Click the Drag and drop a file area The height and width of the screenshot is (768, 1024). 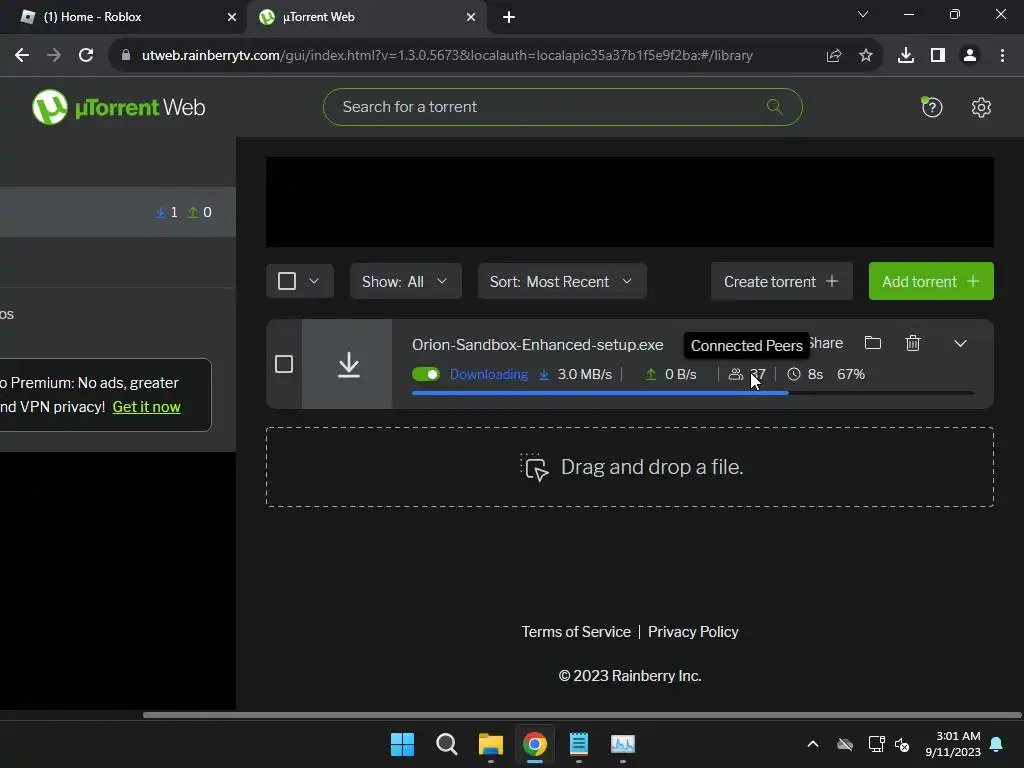[x=630, y=467]
